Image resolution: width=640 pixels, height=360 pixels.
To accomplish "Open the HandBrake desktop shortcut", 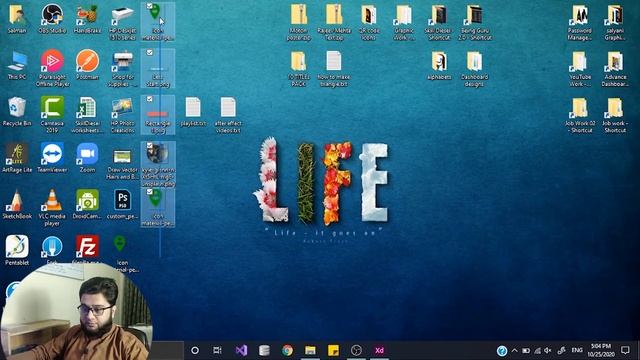I will (x=87, y=19).
